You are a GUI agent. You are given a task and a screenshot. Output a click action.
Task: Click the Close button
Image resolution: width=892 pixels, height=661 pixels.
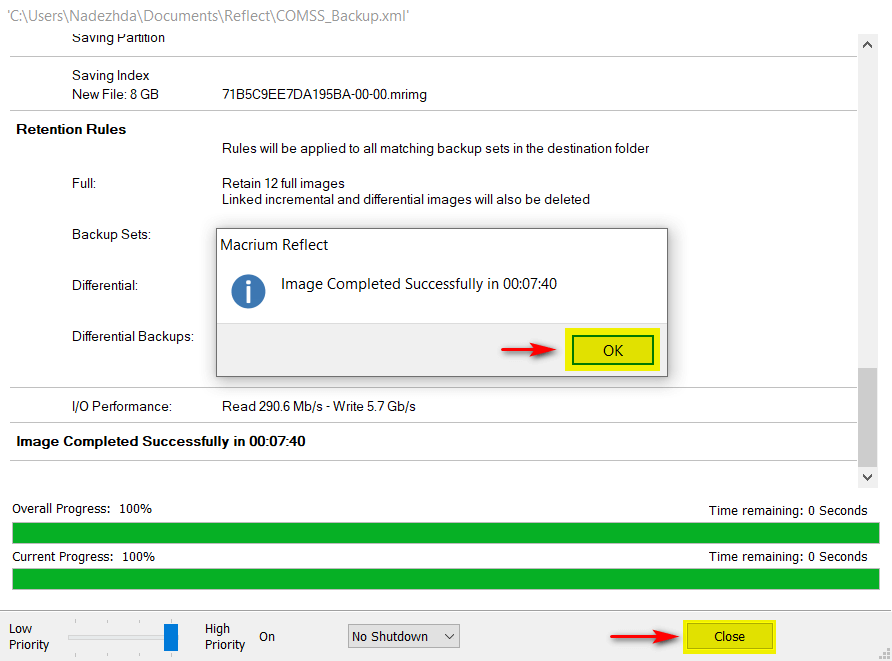(x=729, y=636)
